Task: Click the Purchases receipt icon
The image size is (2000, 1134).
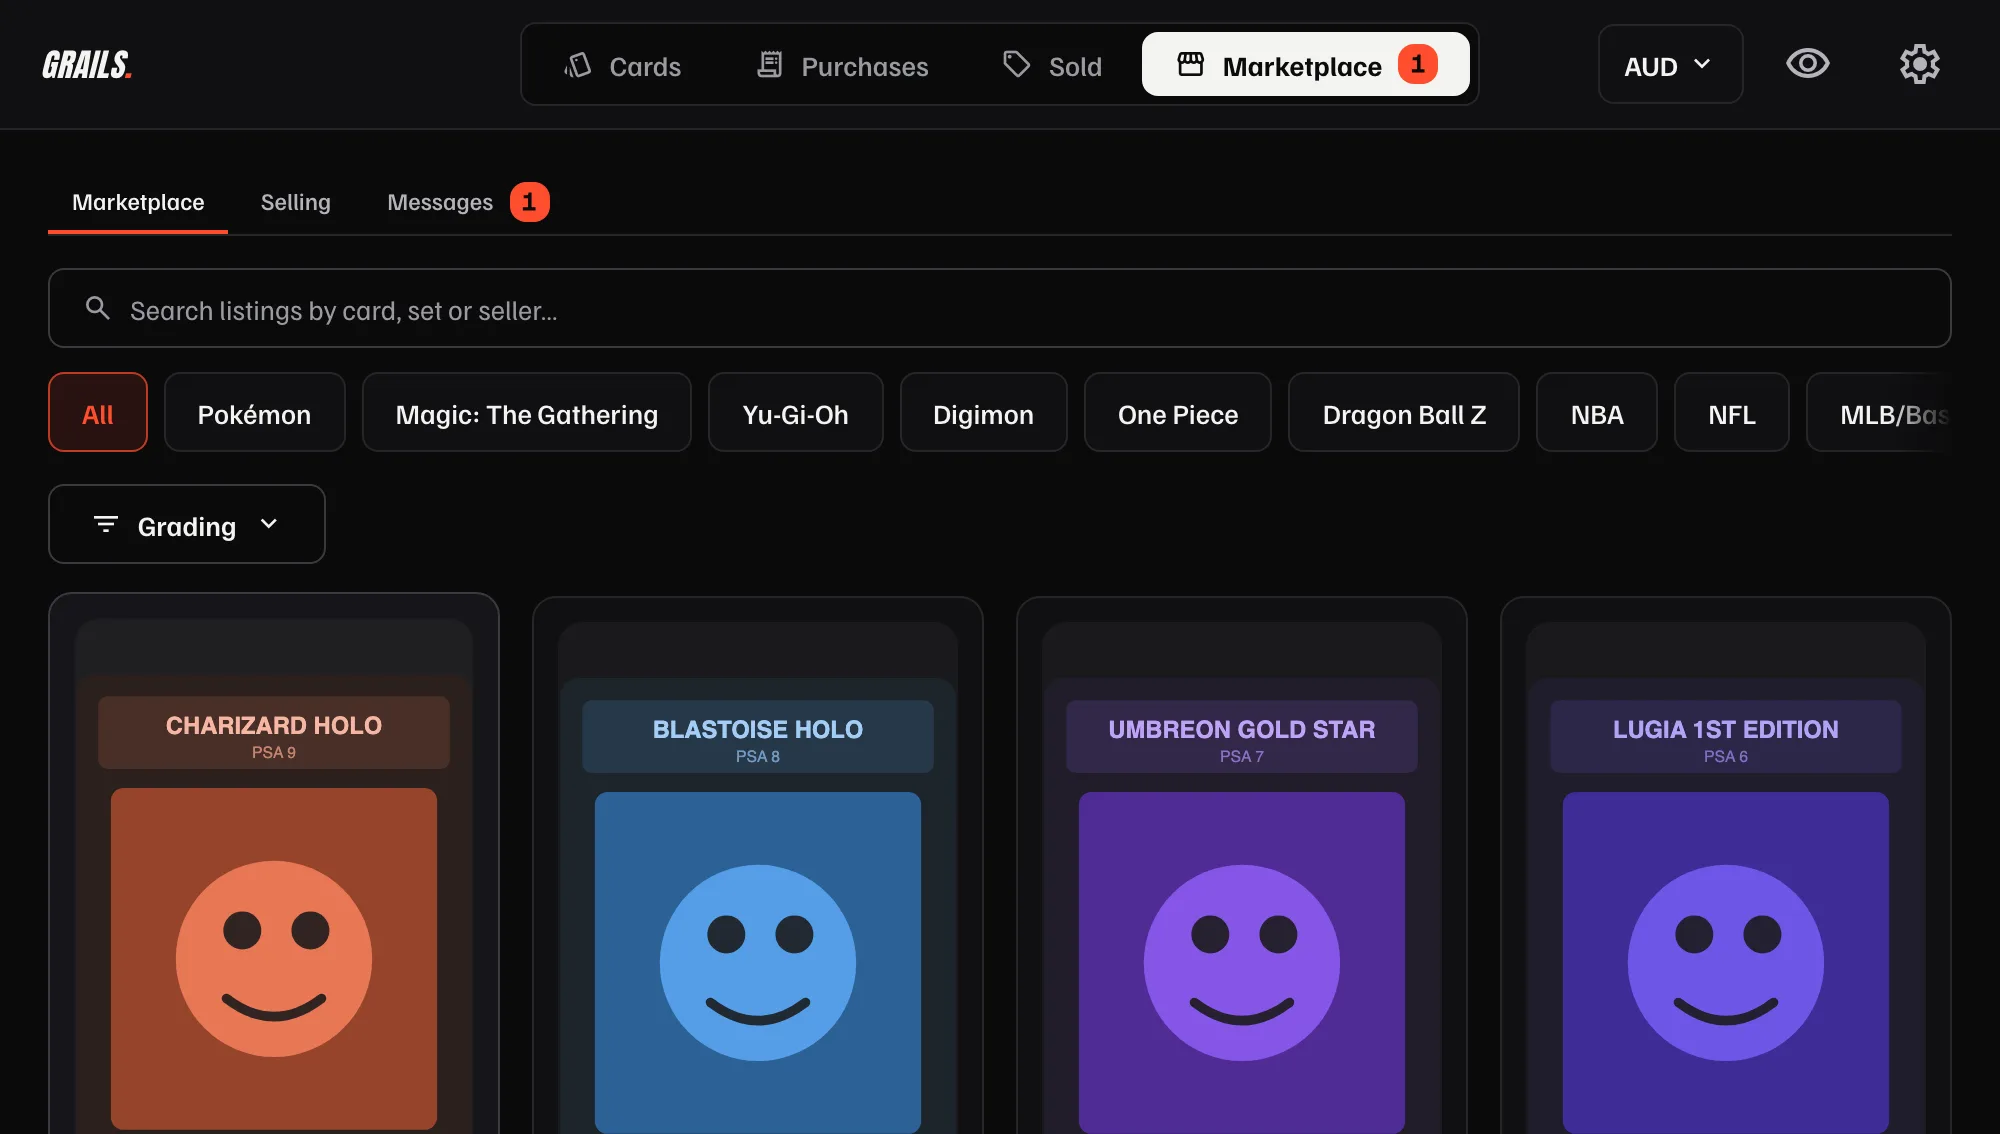Action: coord(769,65)
